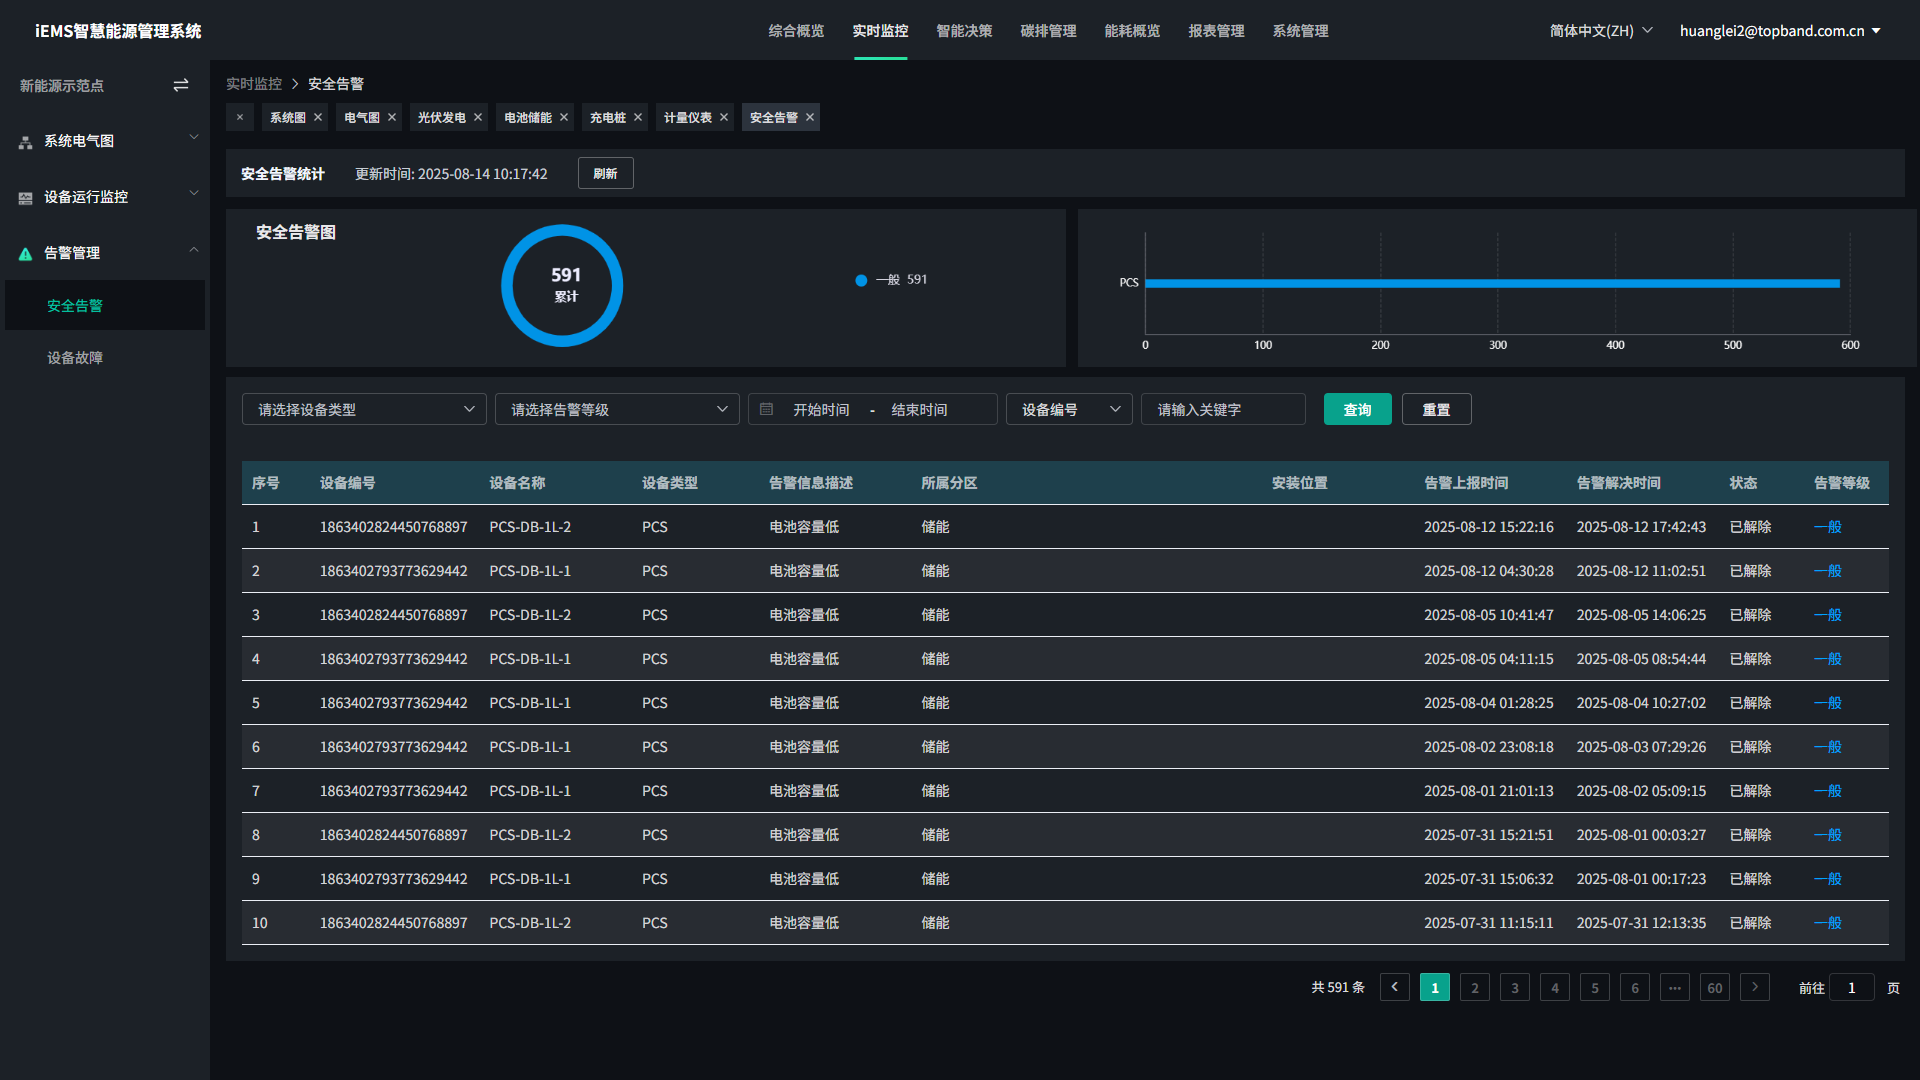The height and width of the screenshot is (1080, 1920).
Task: Expand the 设备编号 search-field selector
Action: click(x=1069, y=409)
